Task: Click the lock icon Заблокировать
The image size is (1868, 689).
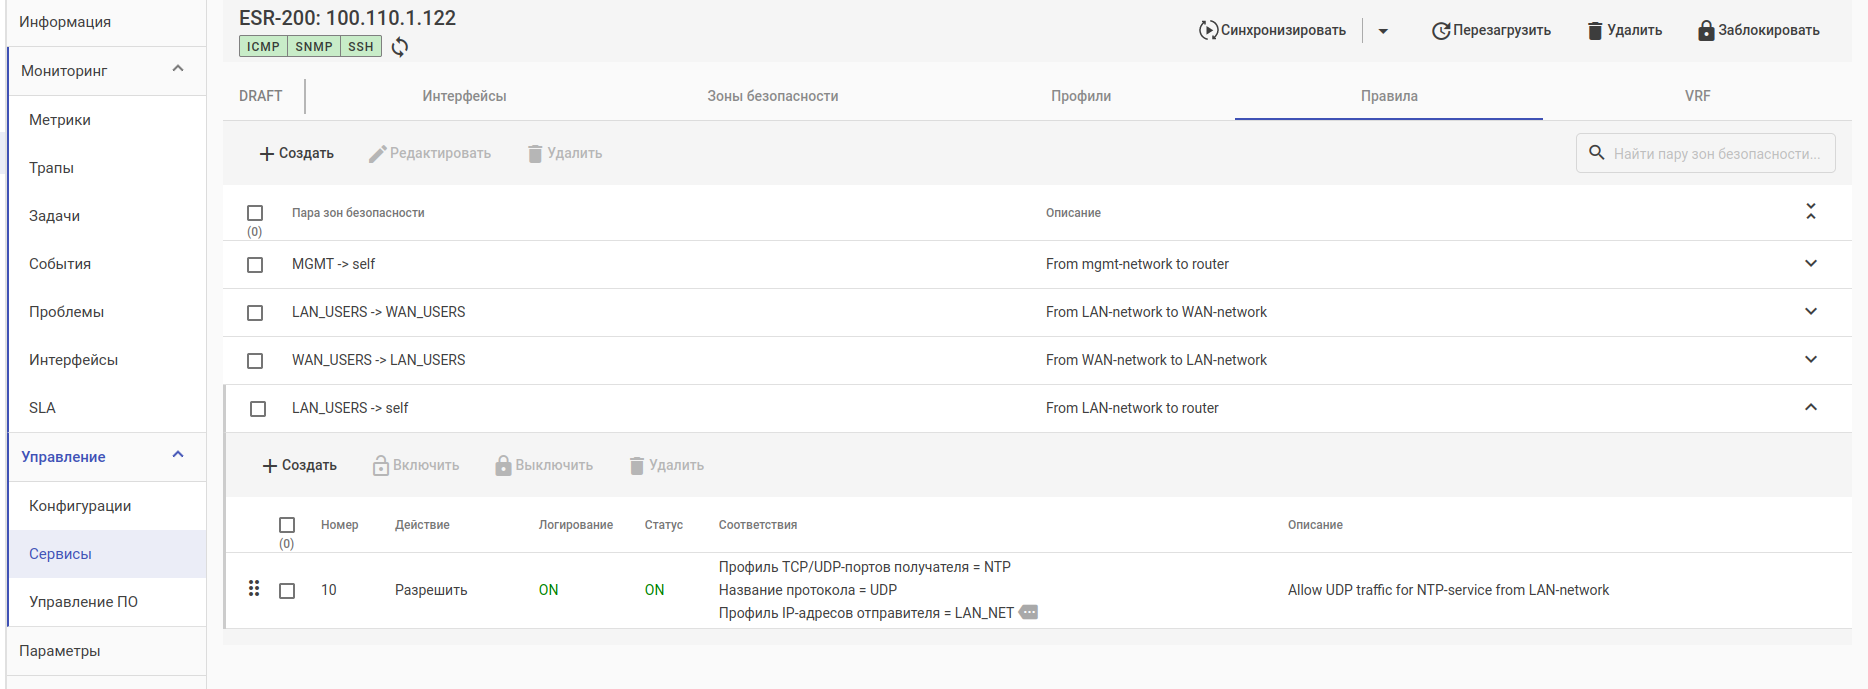Action: (x=1706, y=31)
